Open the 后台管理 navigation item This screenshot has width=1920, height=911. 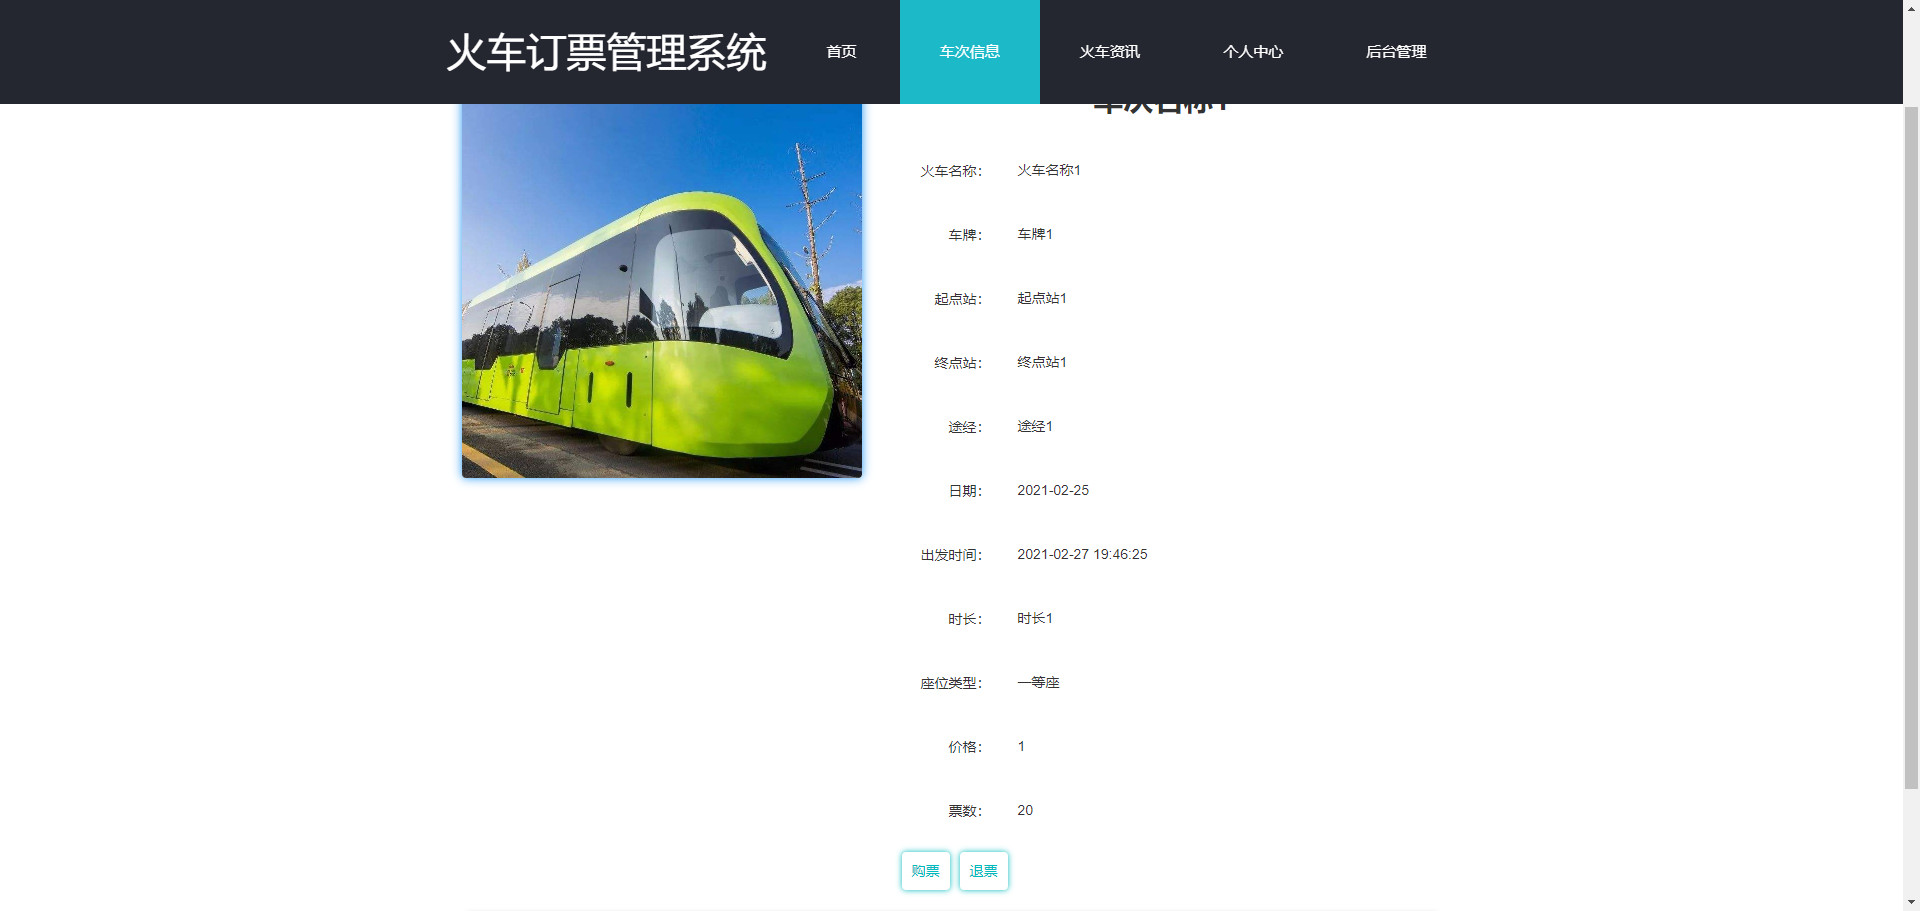click(x=1396, y=52)
